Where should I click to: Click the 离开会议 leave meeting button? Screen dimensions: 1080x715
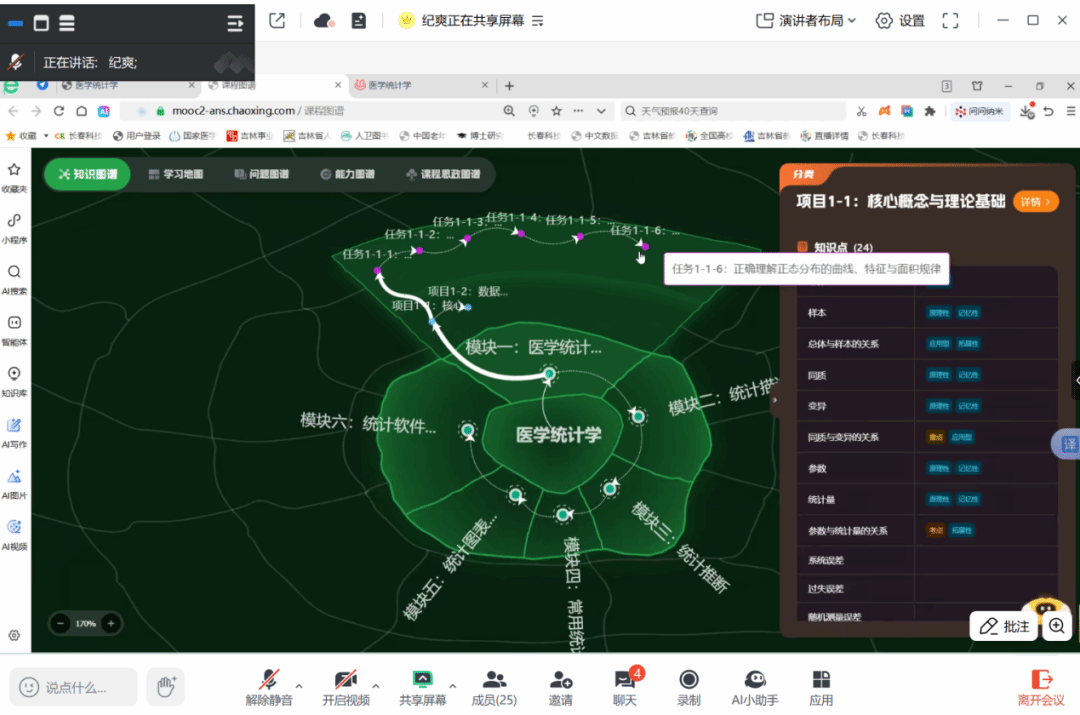(1041, 686)
